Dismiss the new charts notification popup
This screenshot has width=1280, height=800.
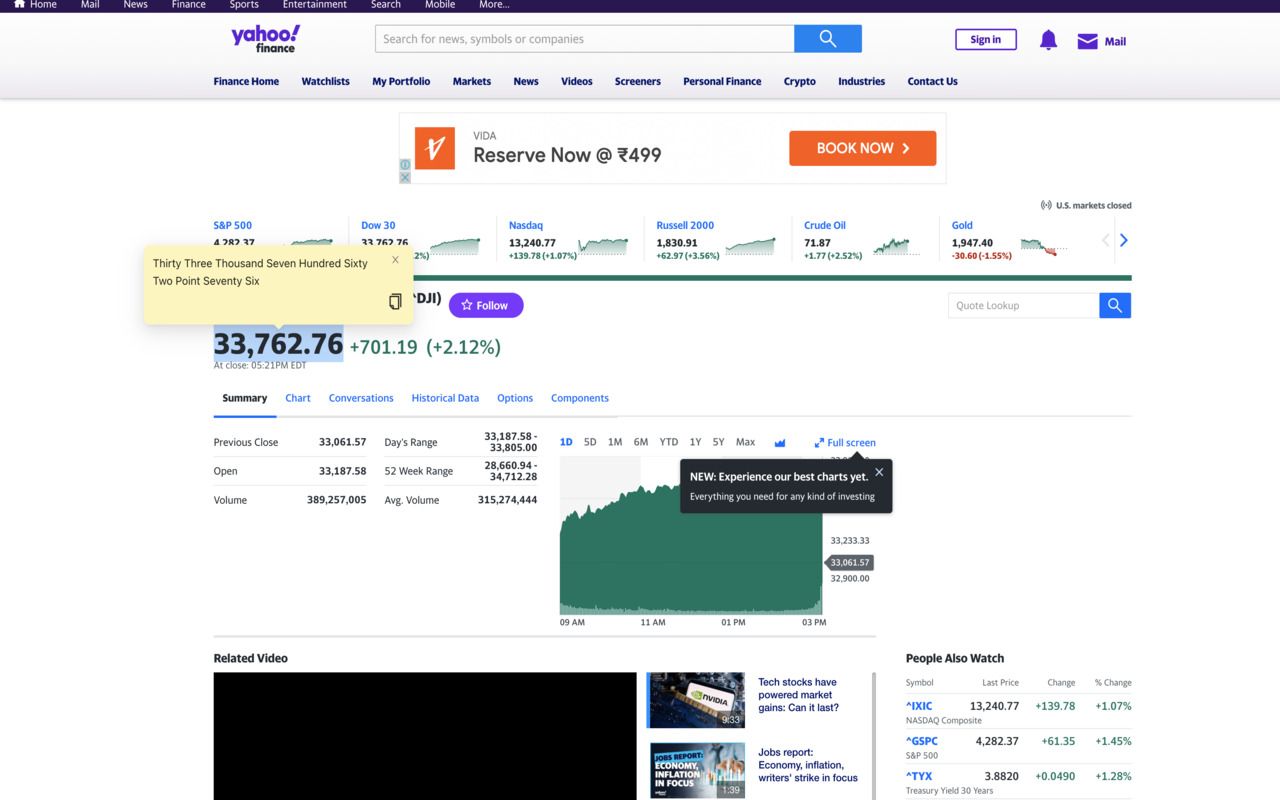click(879, 472)
